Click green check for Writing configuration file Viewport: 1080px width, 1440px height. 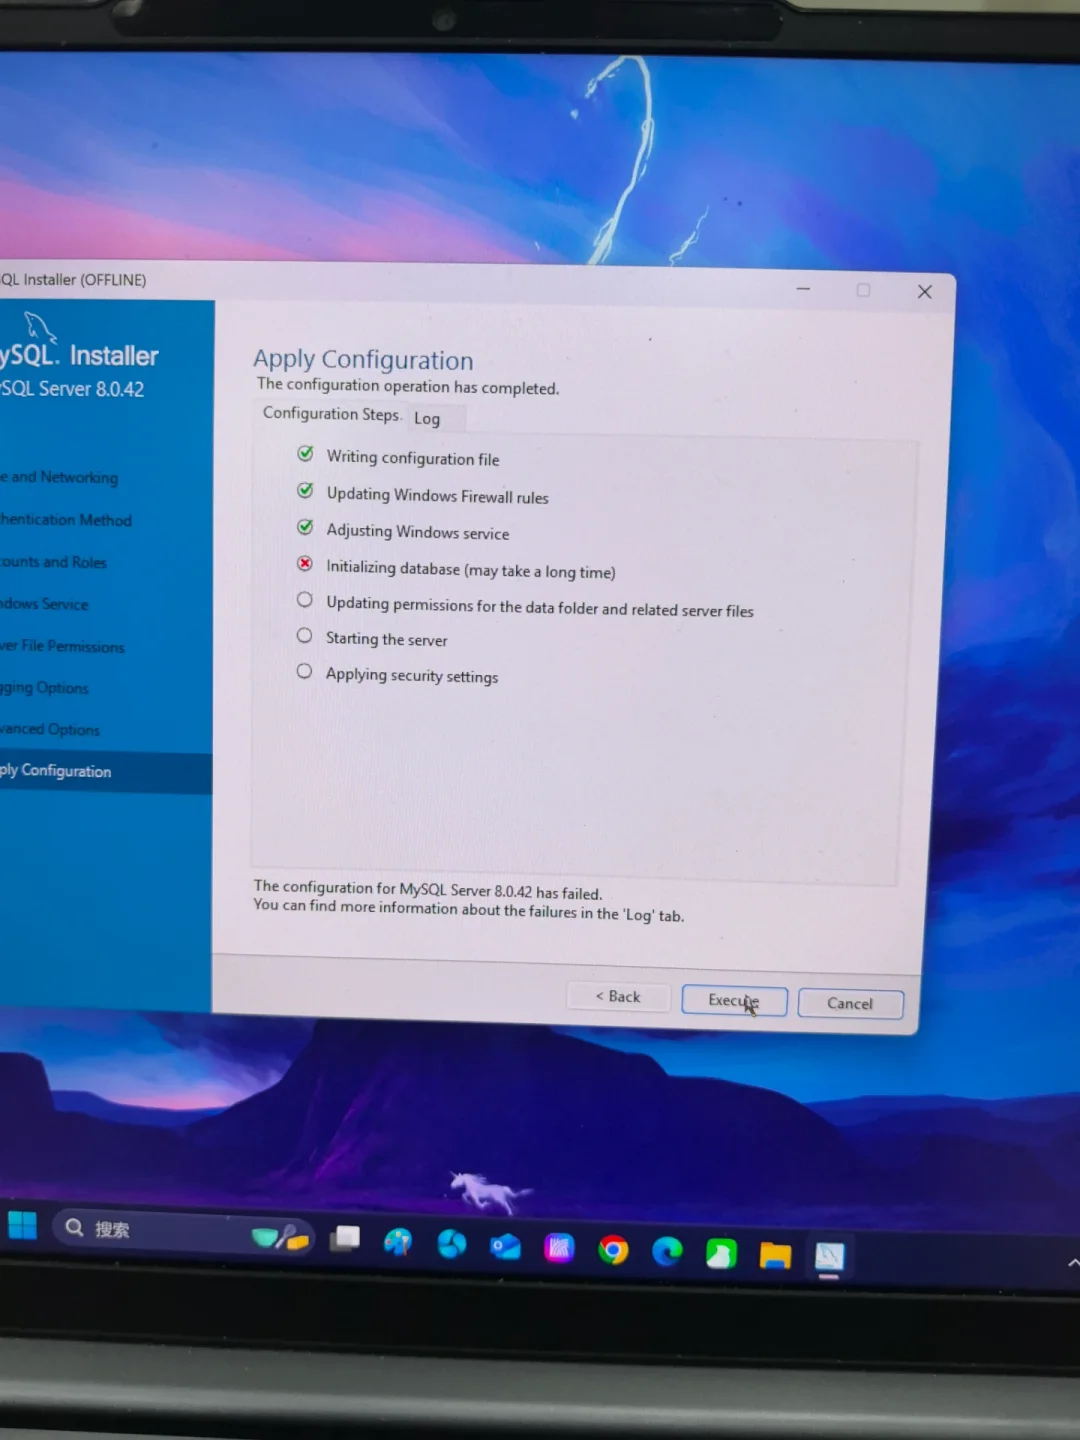pos(305,454)
